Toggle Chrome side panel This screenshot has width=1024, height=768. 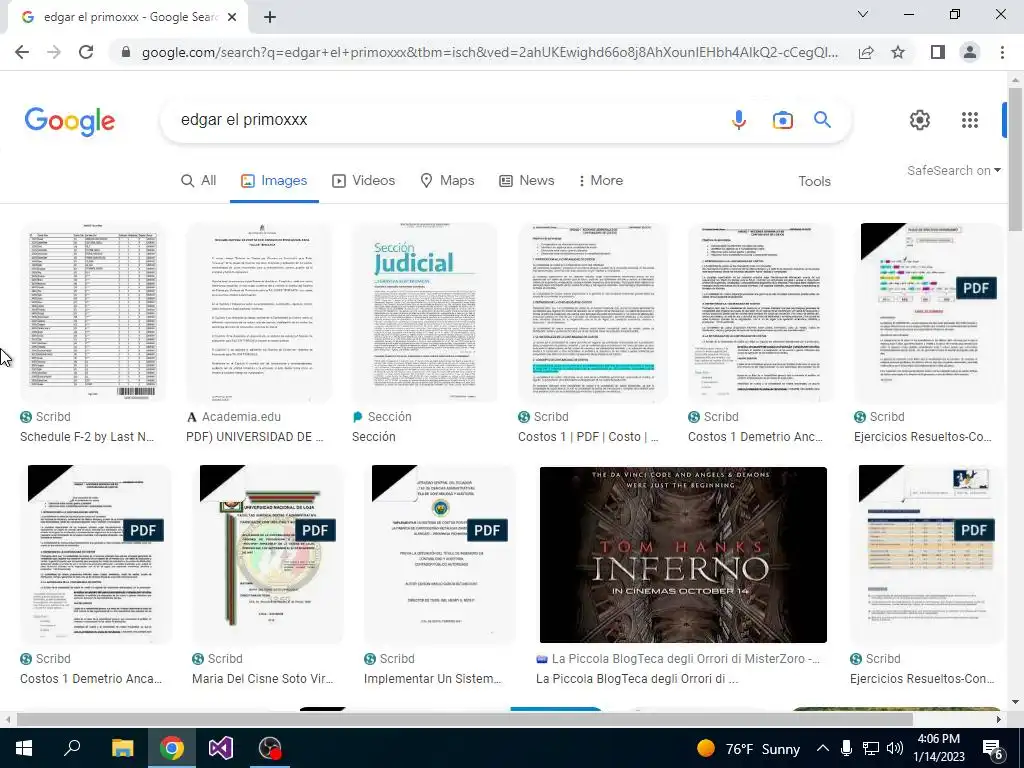click(938, 52)
